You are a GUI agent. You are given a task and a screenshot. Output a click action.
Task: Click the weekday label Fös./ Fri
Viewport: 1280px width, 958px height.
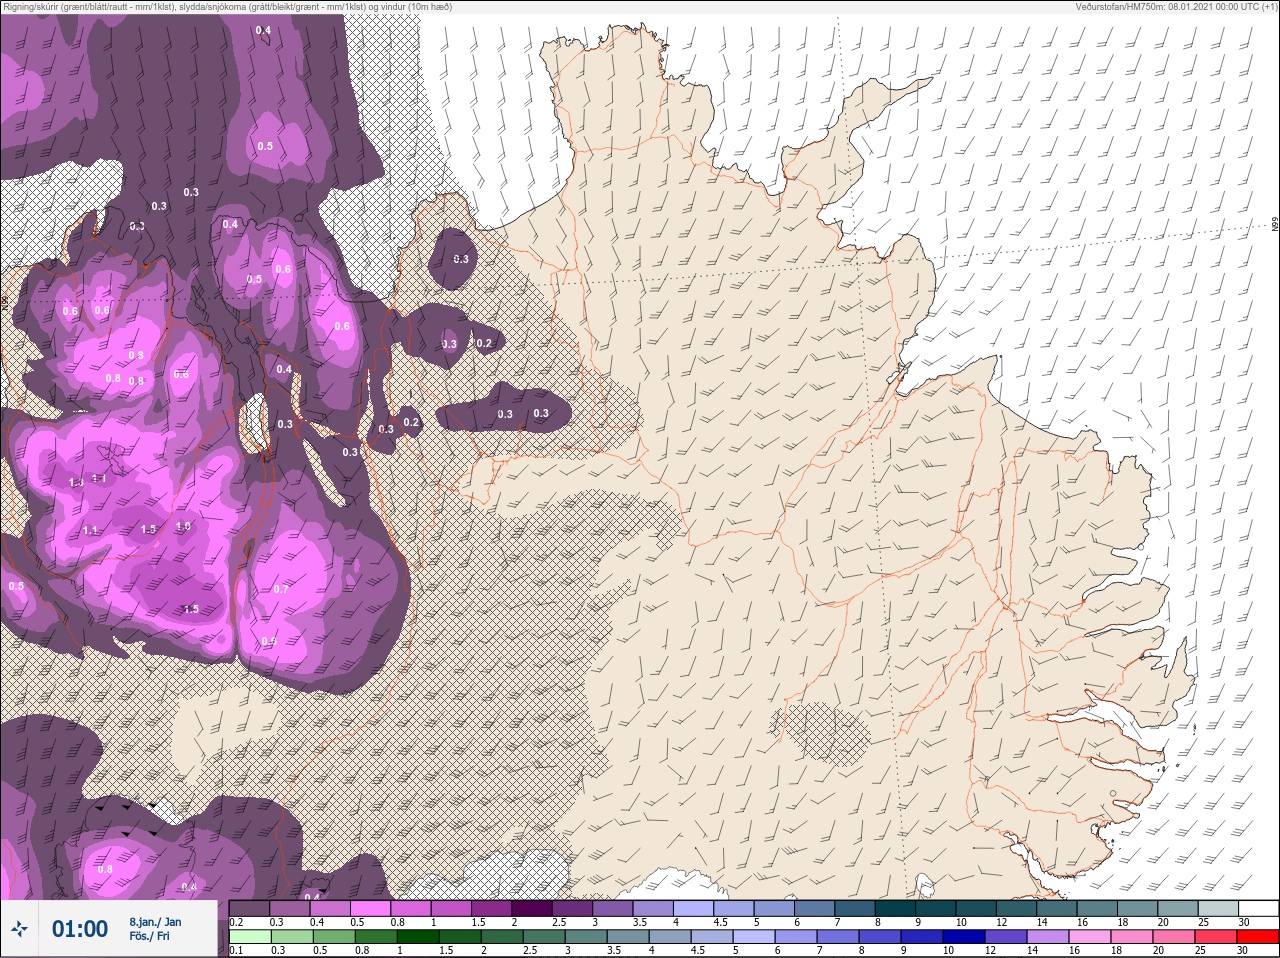click(x=150, y=937)
